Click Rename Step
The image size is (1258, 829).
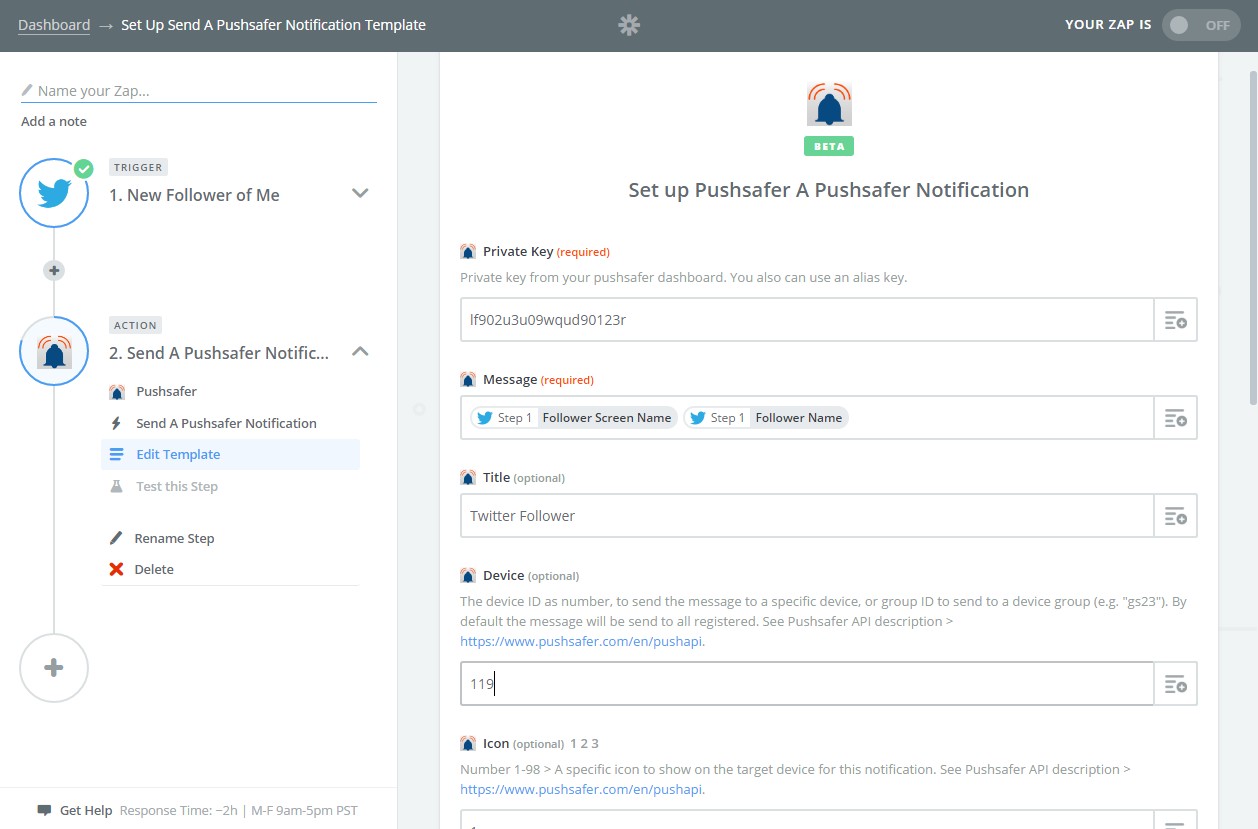coord(174,538)
